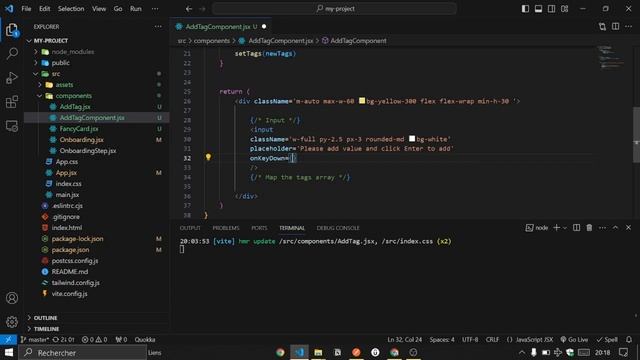Switch to the PROBLEMS panel tab
The height and width of the screenshot is (360, 640).
[226, 228]
